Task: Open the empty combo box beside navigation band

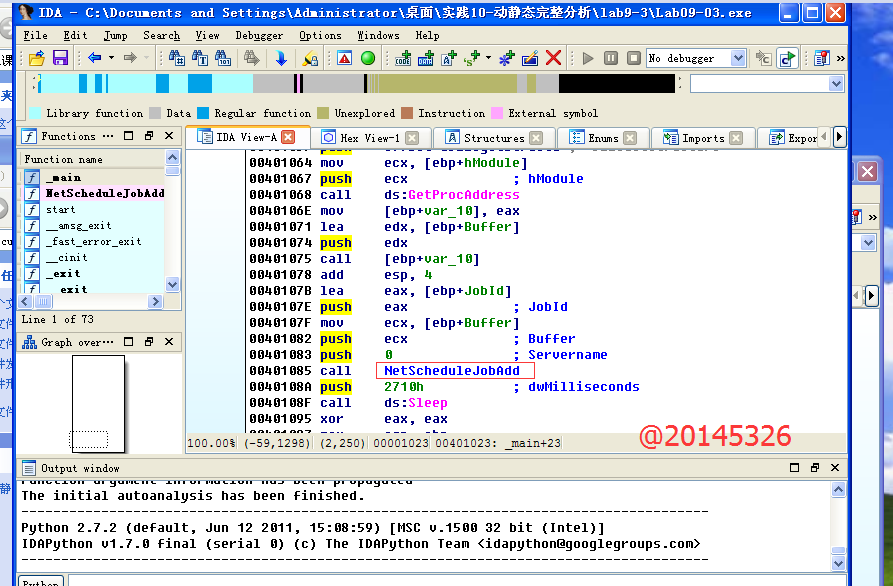Action: coord(836,84)
